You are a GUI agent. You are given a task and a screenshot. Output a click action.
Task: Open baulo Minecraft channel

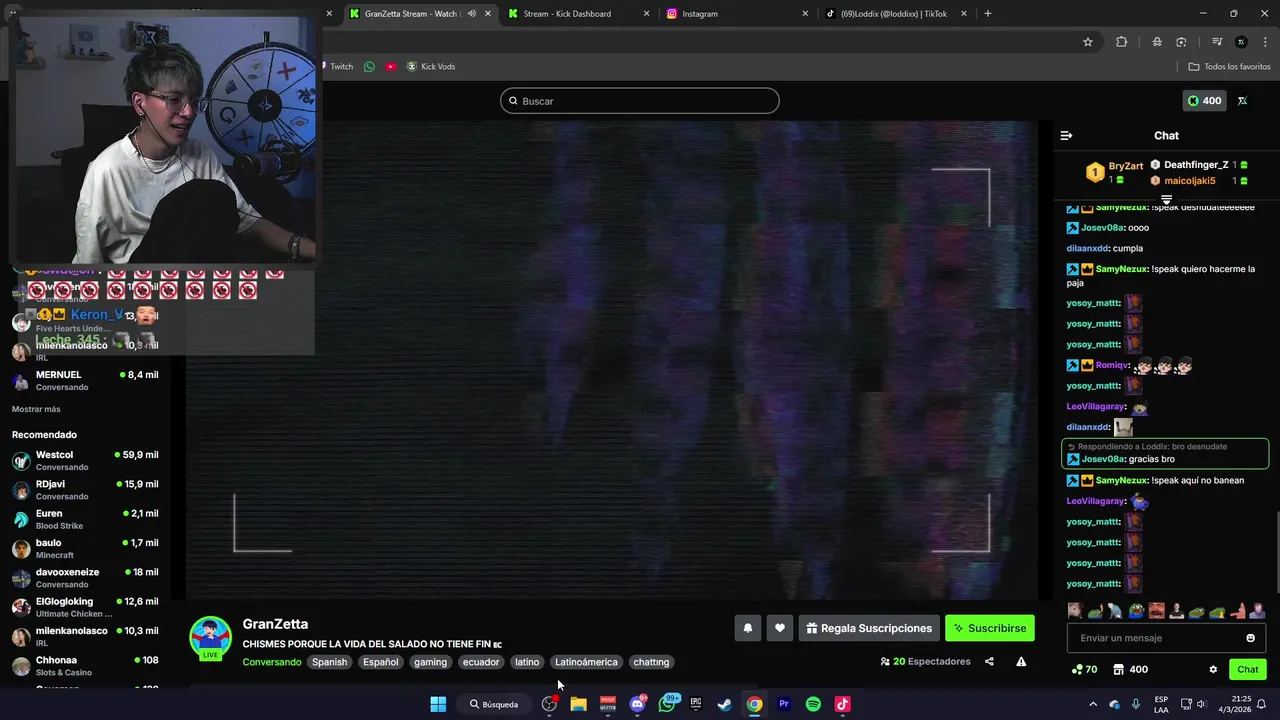(85, 549)
